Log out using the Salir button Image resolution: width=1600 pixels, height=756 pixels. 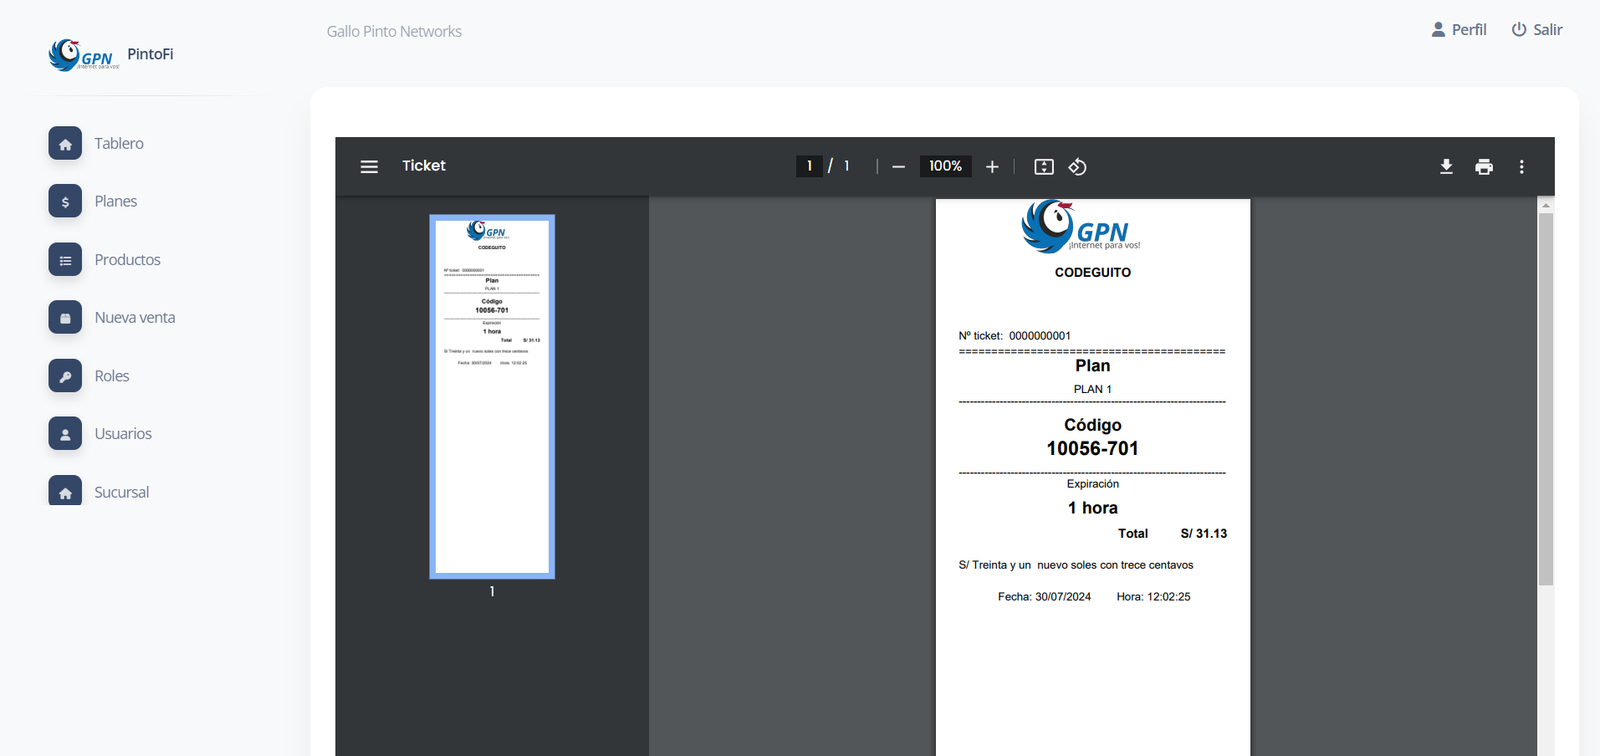pos(1537,30)
